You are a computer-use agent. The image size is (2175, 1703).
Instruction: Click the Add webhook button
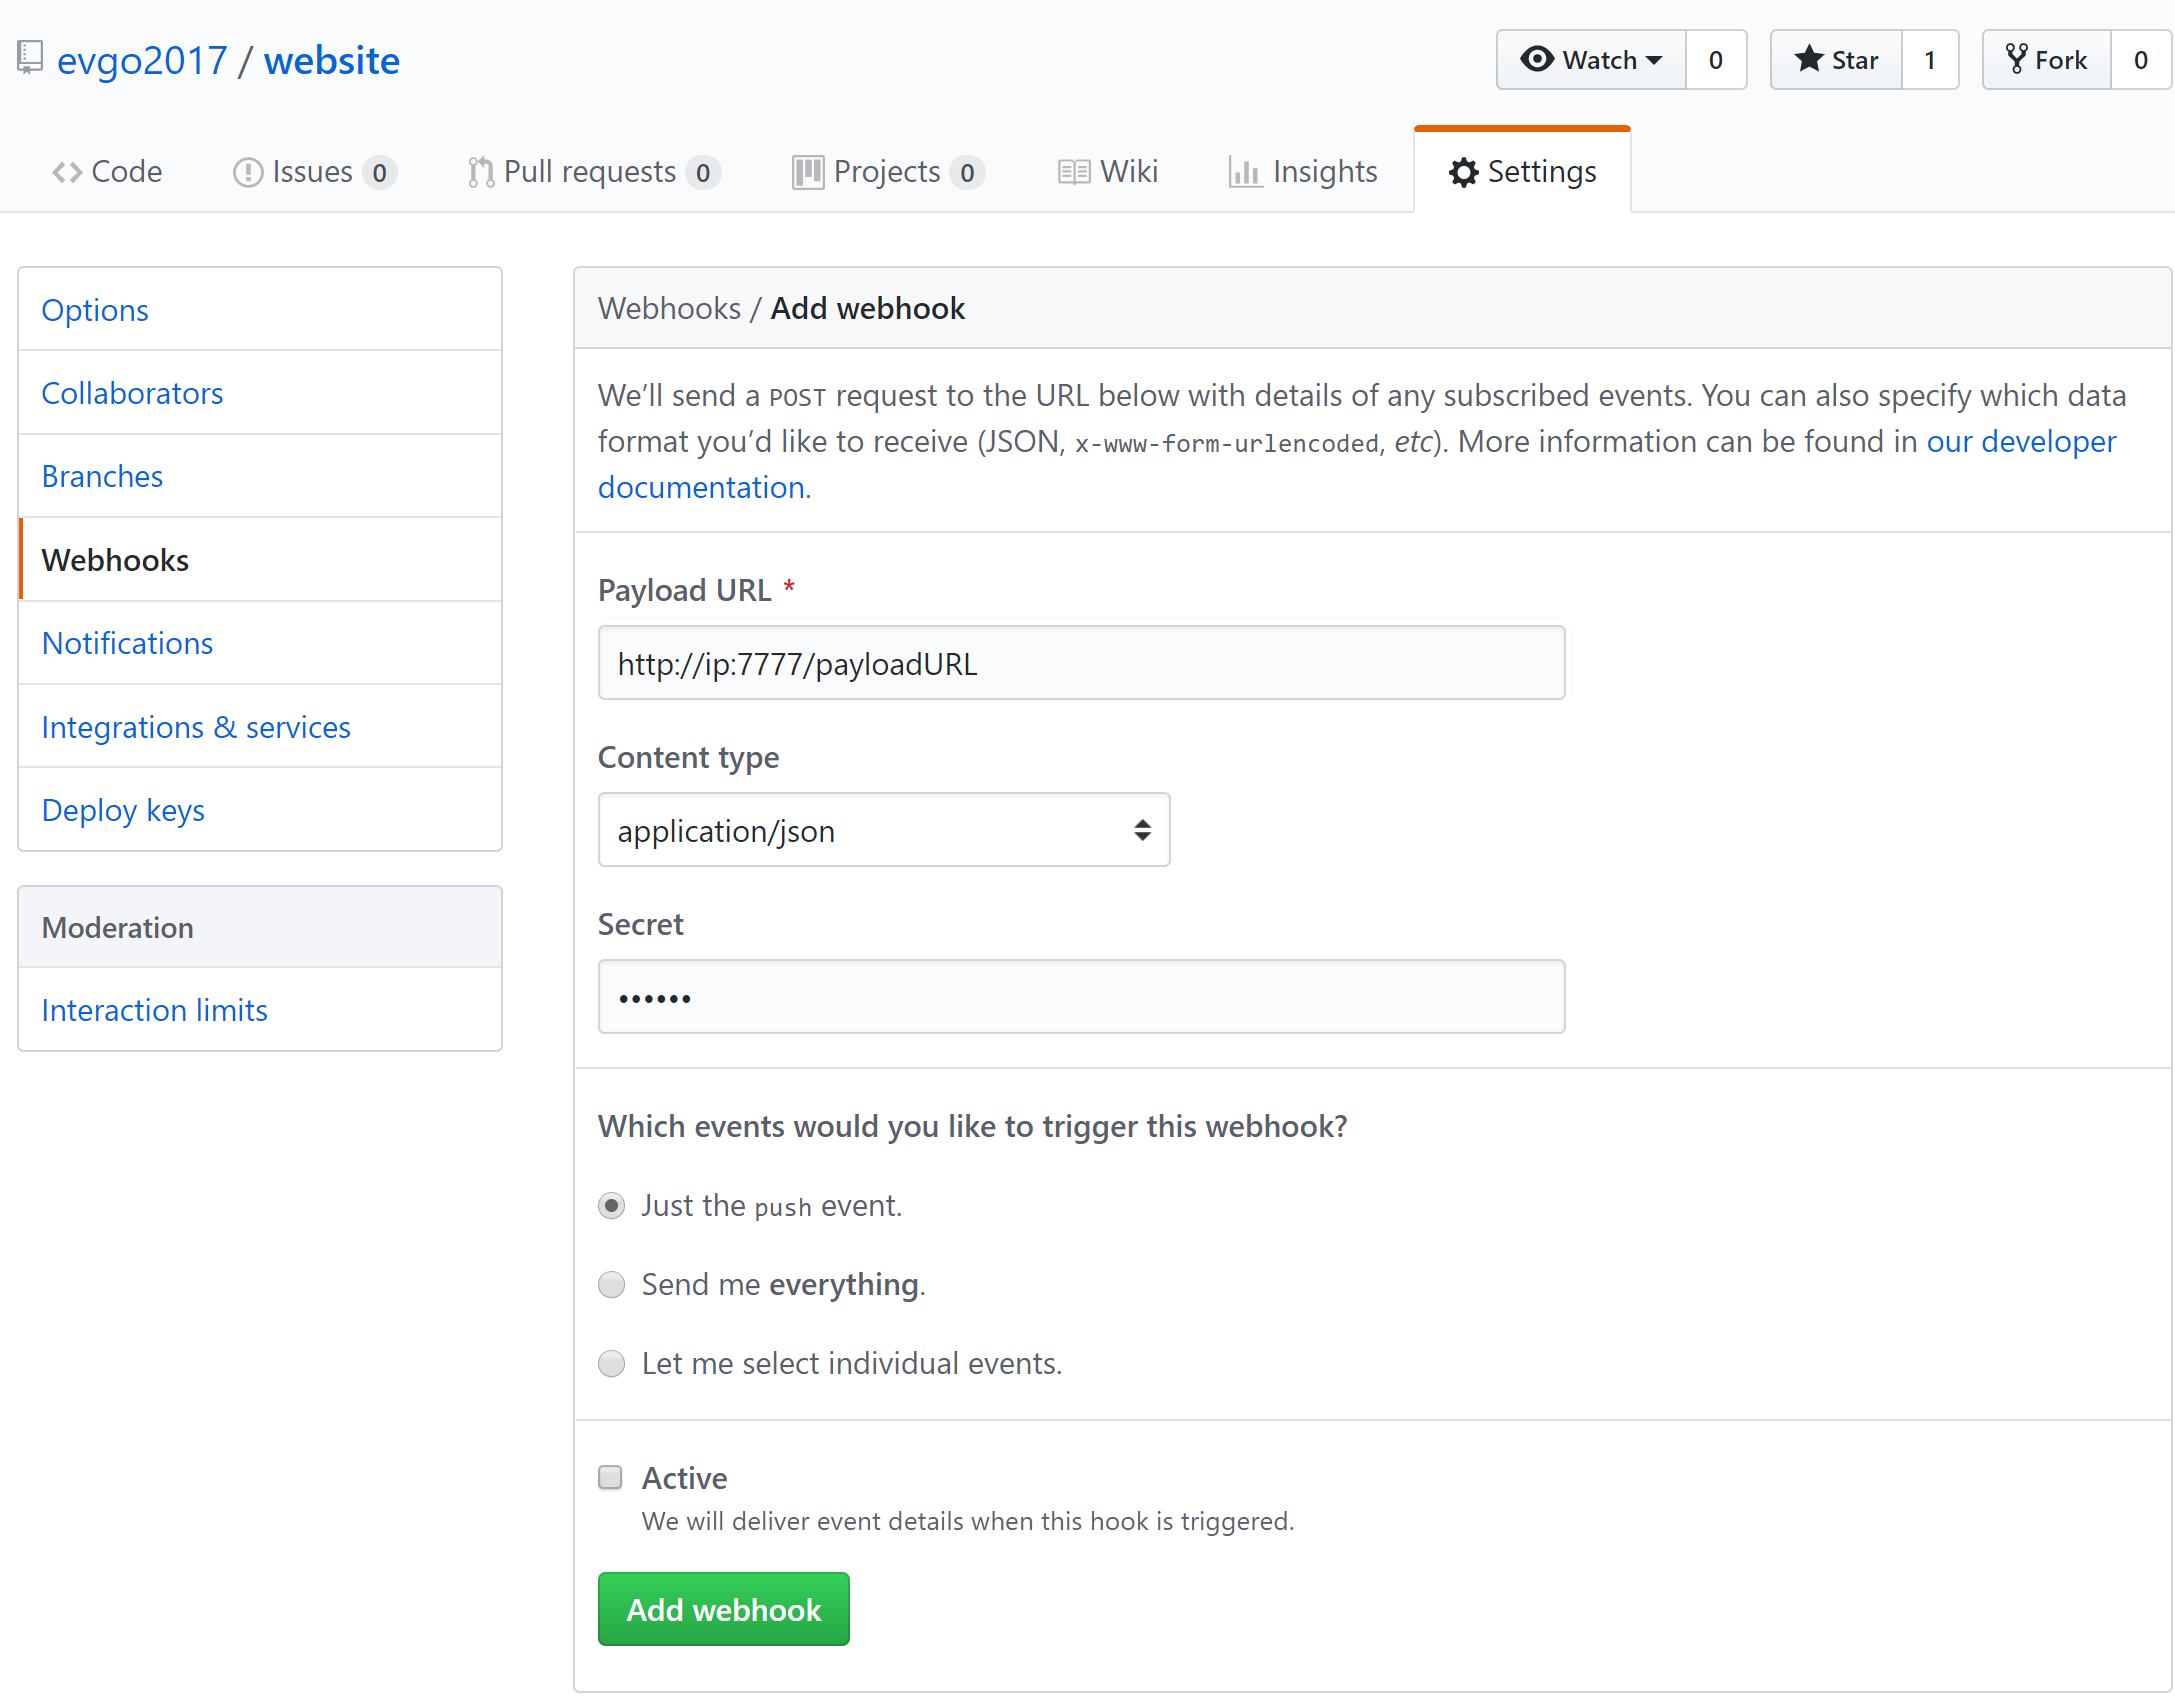[x=722, y=1609]
